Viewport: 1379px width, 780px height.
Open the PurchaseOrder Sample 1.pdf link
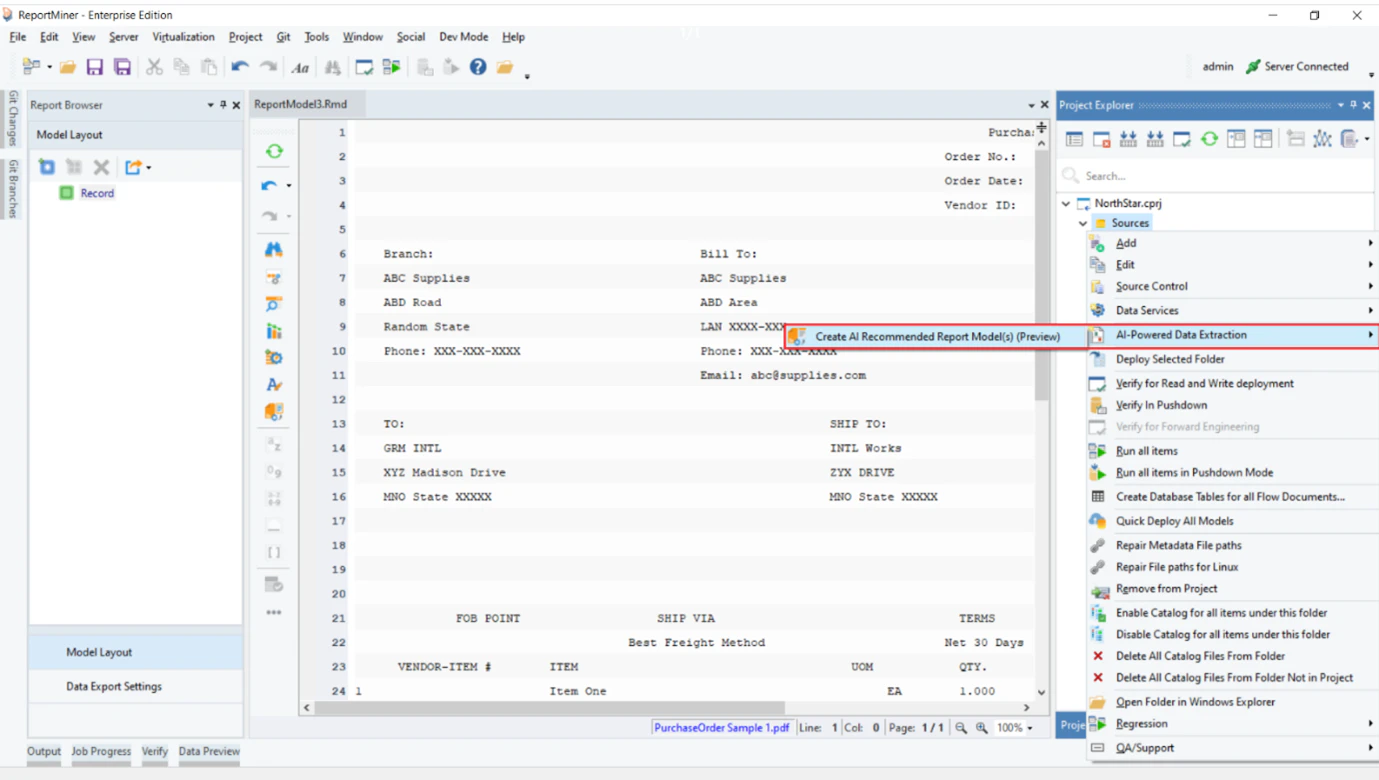pyautogui.click(x=721, y=728)
